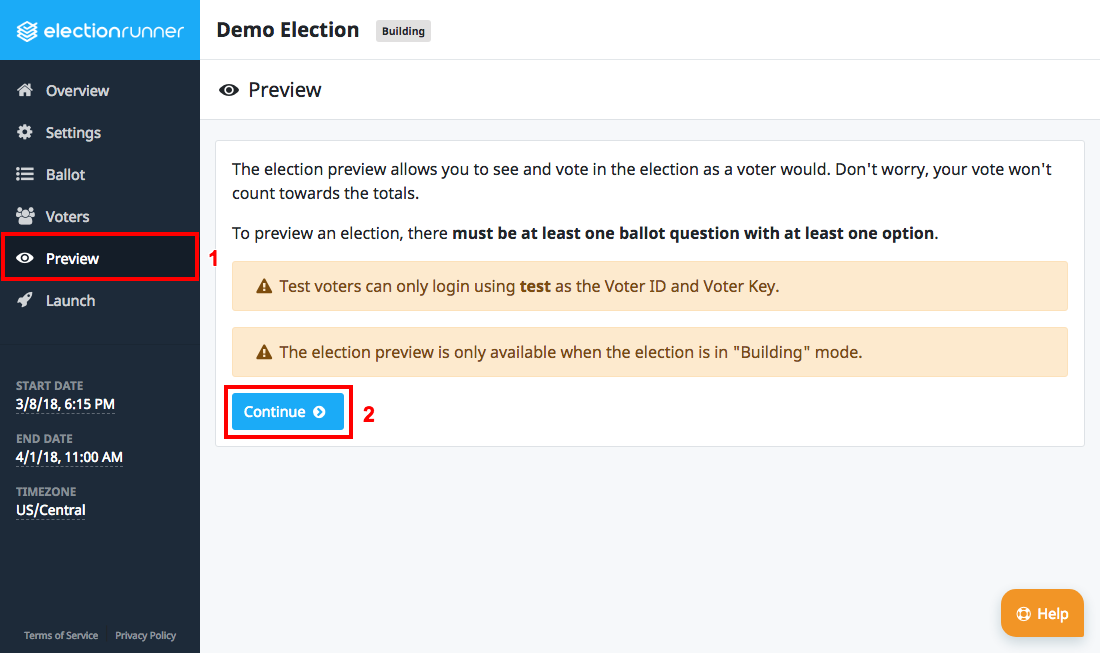Click the Voters group icon
This screenshot has width=1100, height=653.
point(25,216)
